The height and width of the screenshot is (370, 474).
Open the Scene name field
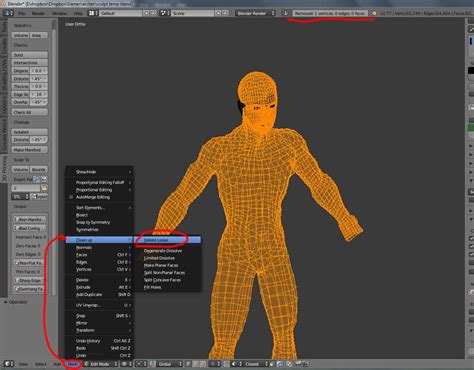tap(192, 13)
